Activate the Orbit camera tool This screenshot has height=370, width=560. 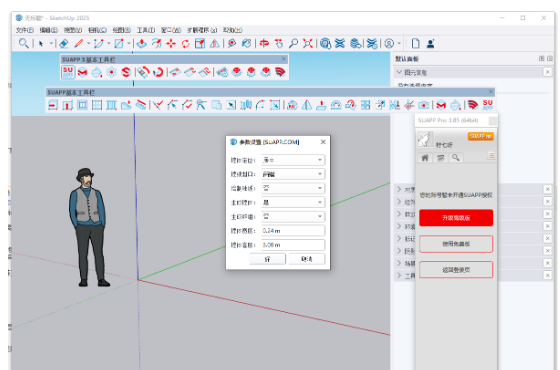[x=264, y=44]
